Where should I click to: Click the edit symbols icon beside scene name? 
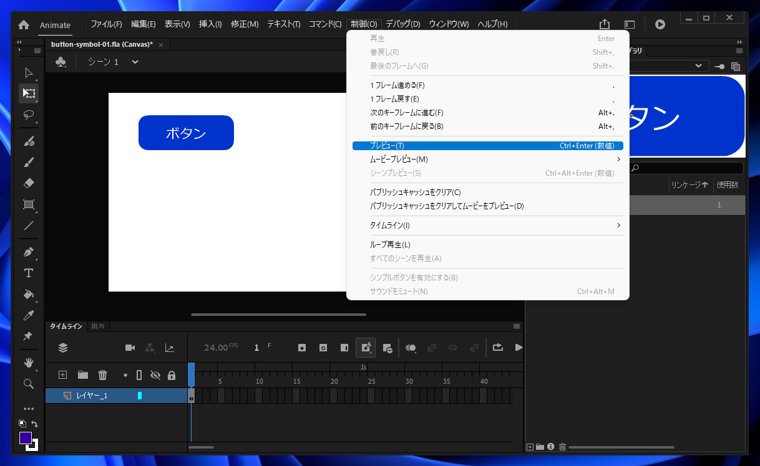[x=61, y=62]
